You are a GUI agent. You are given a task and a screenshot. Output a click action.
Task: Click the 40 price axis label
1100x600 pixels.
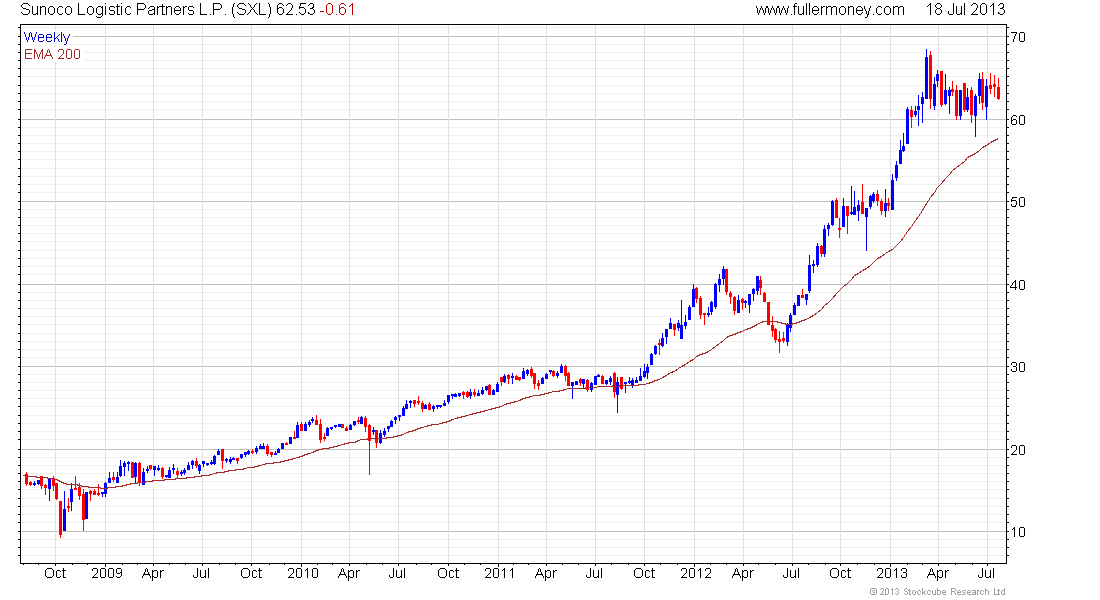click(1017, 285)
